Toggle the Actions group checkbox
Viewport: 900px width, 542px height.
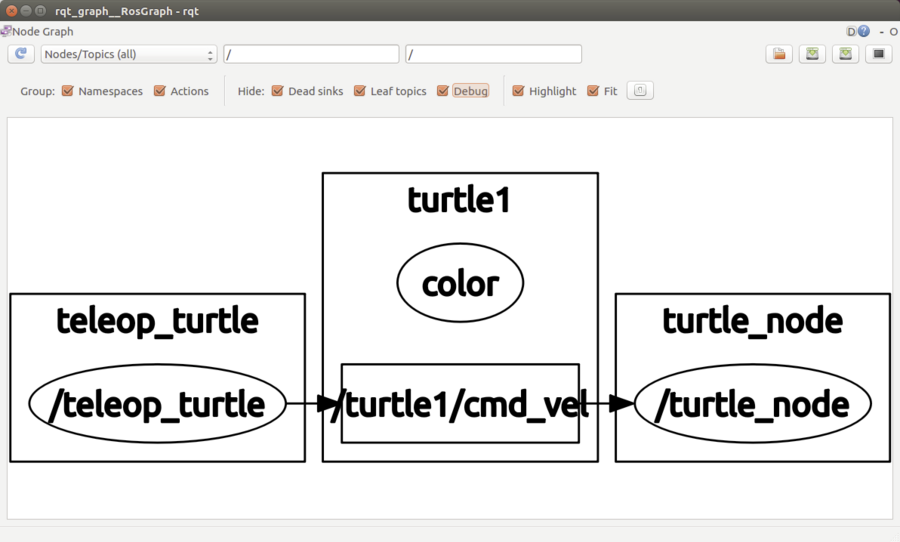[160, 91]
